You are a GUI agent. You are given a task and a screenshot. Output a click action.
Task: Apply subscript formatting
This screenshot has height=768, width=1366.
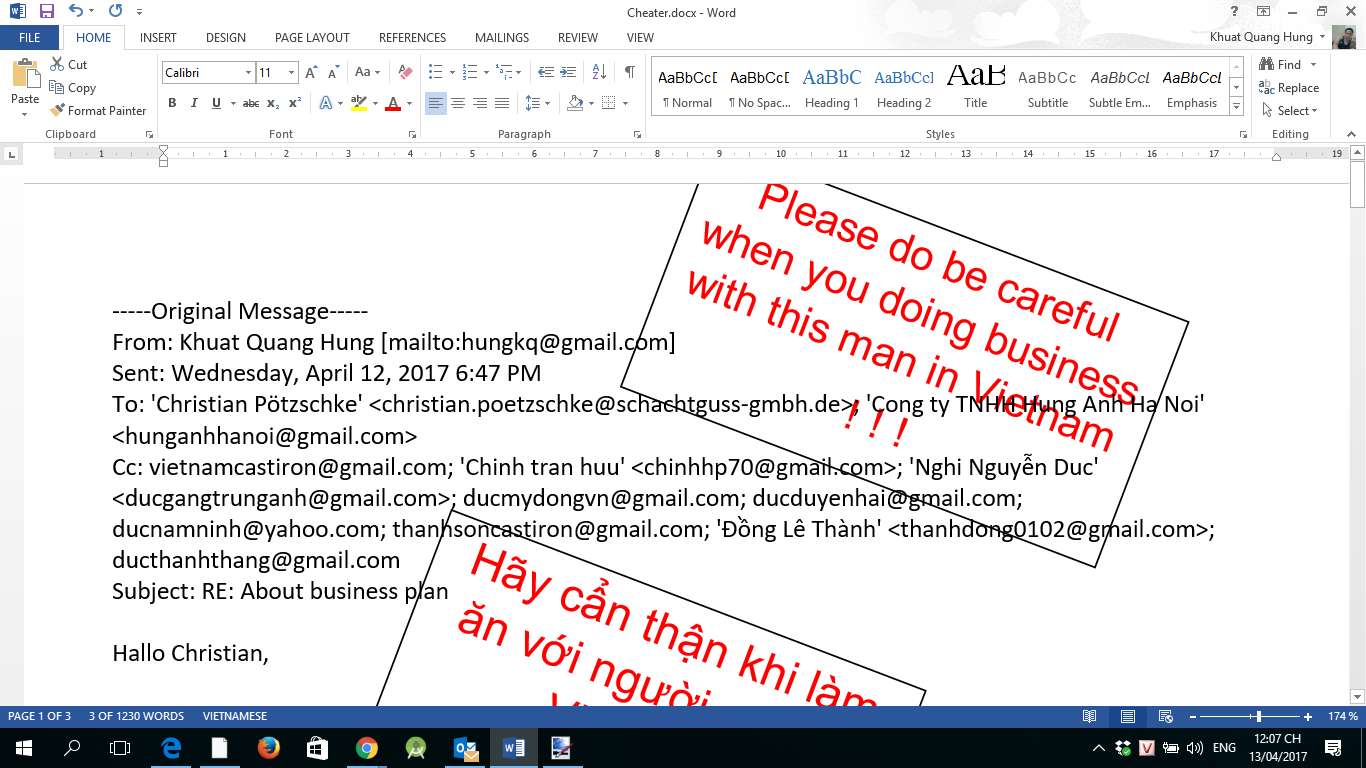click(275, 103)
